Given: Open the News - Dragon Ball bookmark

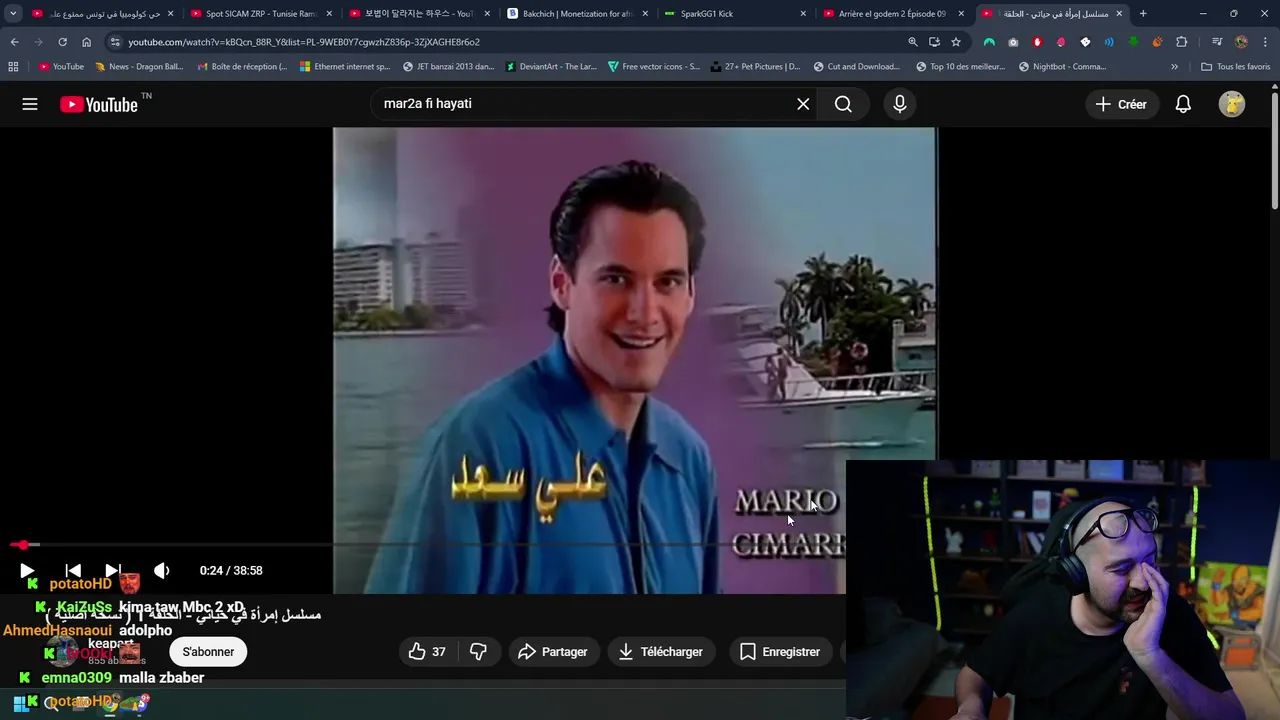Looking at the screenshot, I should [139, 67].
